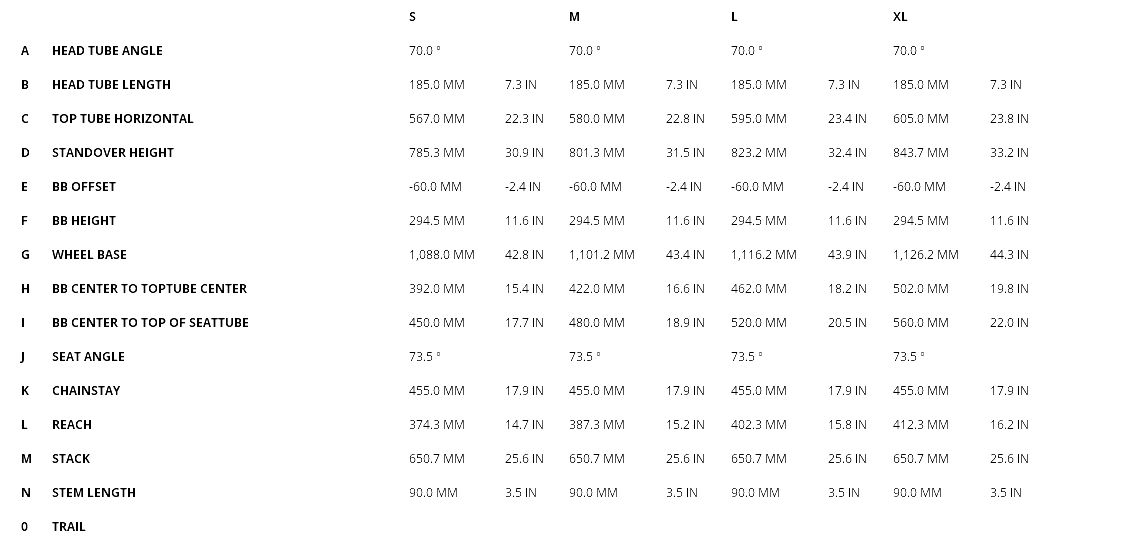The image size is (1136, 545).
Task: Select BB CENTER TO TOPTUBE CENTER label
Action: point(149,289)
